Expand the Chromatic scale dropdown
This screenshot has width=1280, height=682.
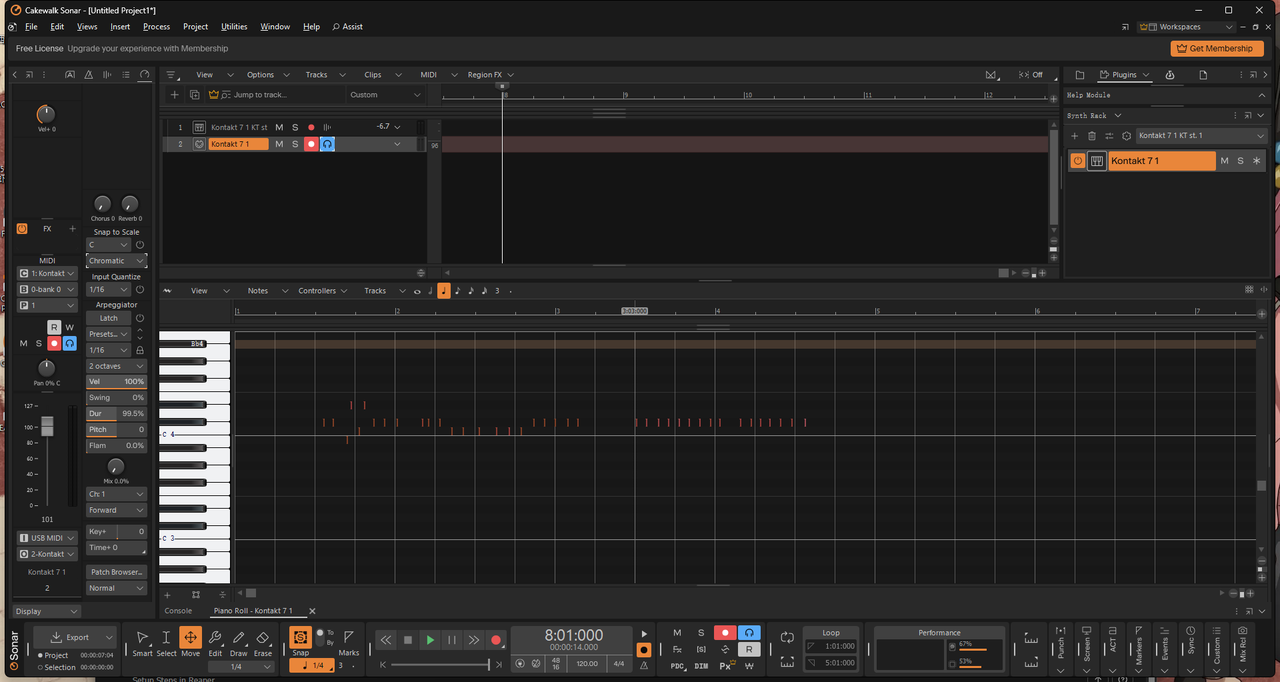(x=116, y=261)
